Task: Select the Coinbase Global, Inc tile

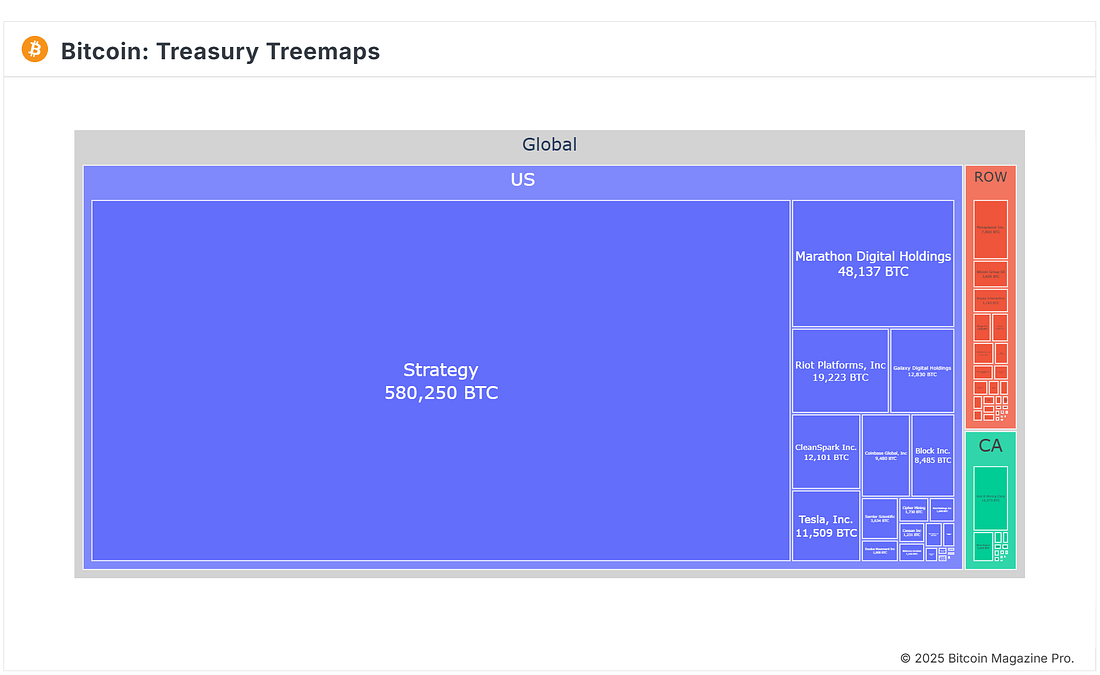Action: tap(885, 455)
